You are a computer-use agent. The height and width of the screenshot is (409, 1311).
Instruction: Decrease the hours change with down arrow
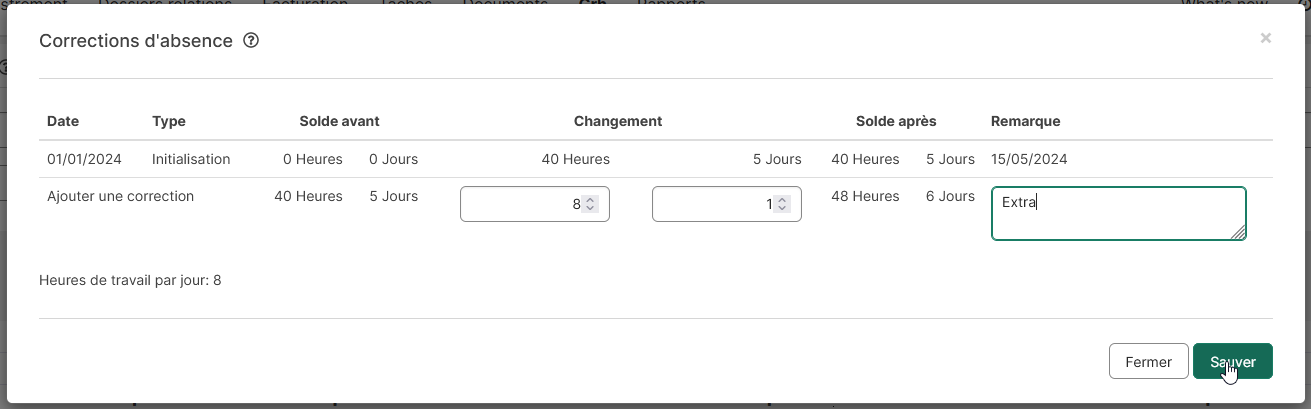pyautogui.click(x=590, y=208)
